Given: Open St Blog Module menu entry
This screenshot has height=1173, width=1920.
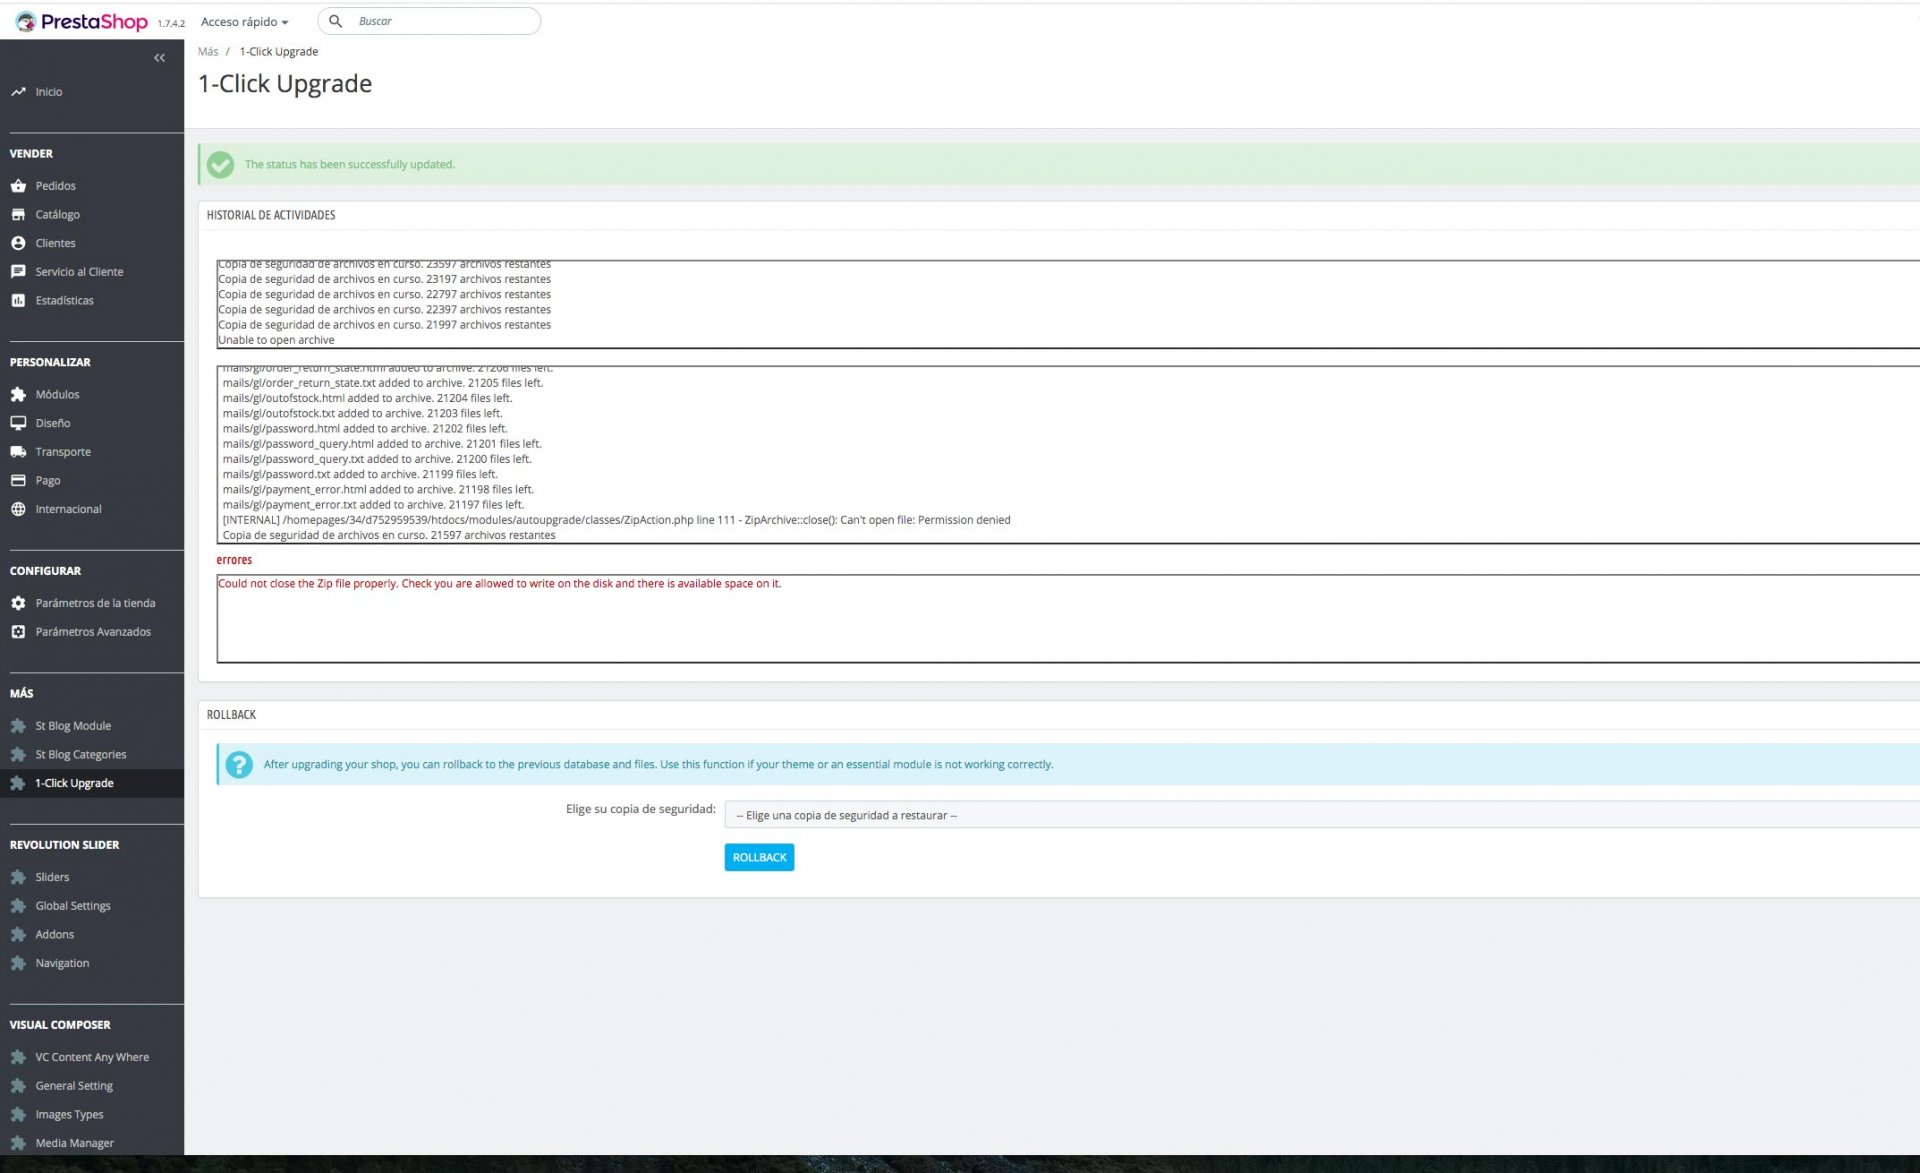Looking at the screenshot, I should pos(73,726).
